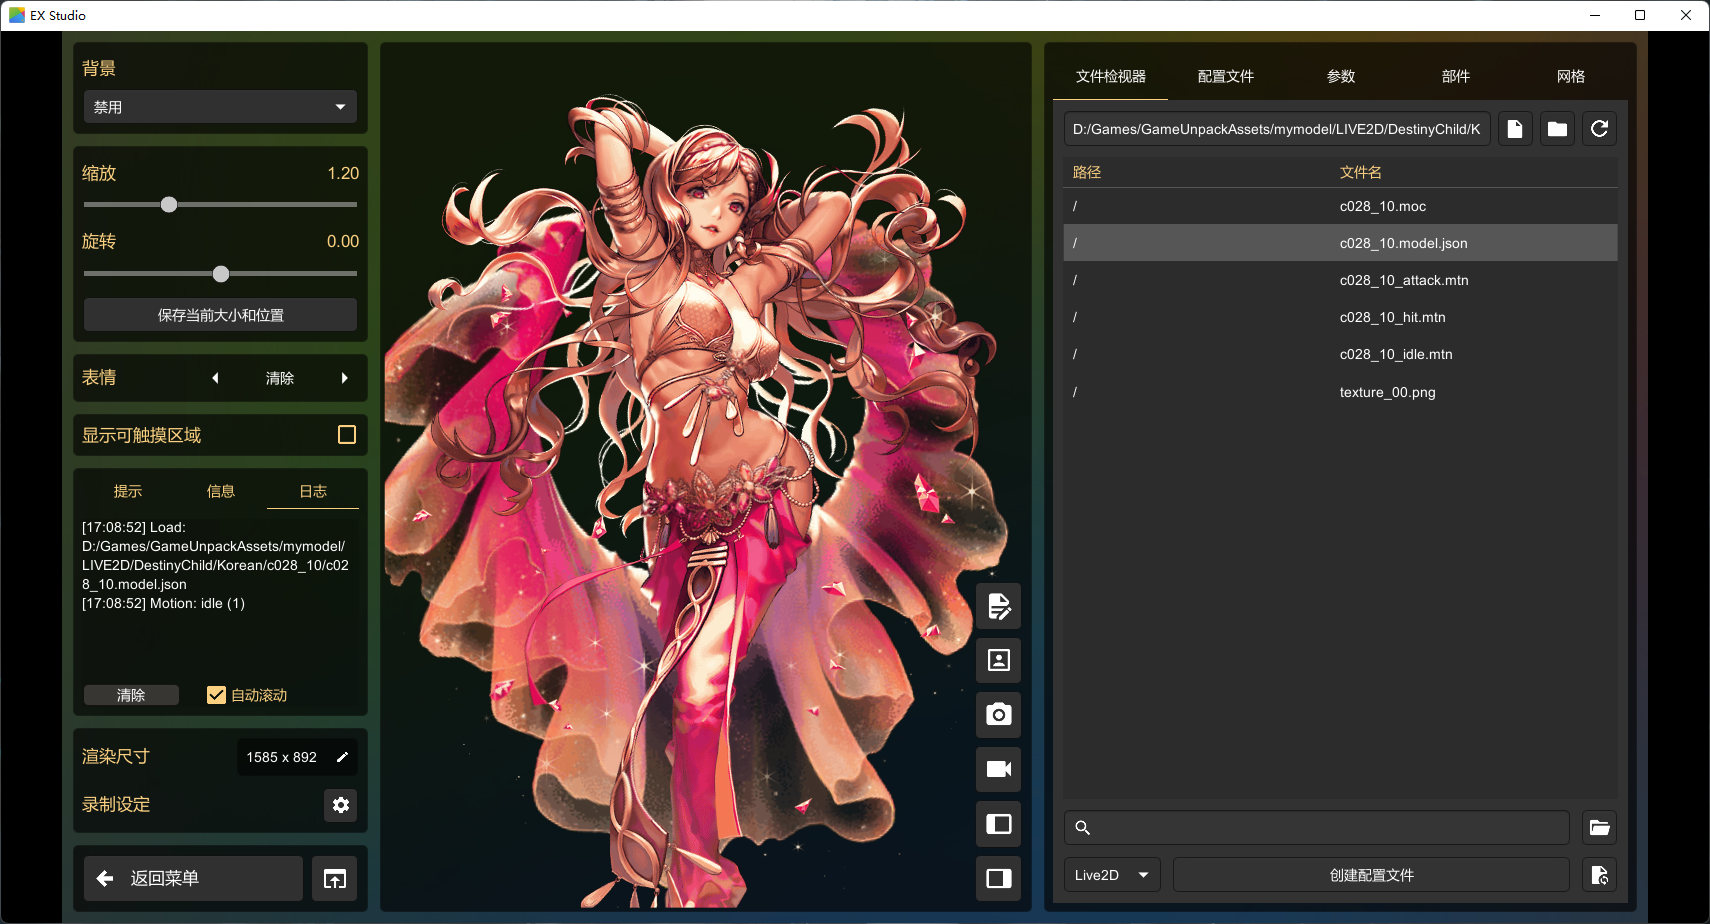Click the open folder icon beside search box
This screenshot has height=924, width=1710.
coord(1600,827)
